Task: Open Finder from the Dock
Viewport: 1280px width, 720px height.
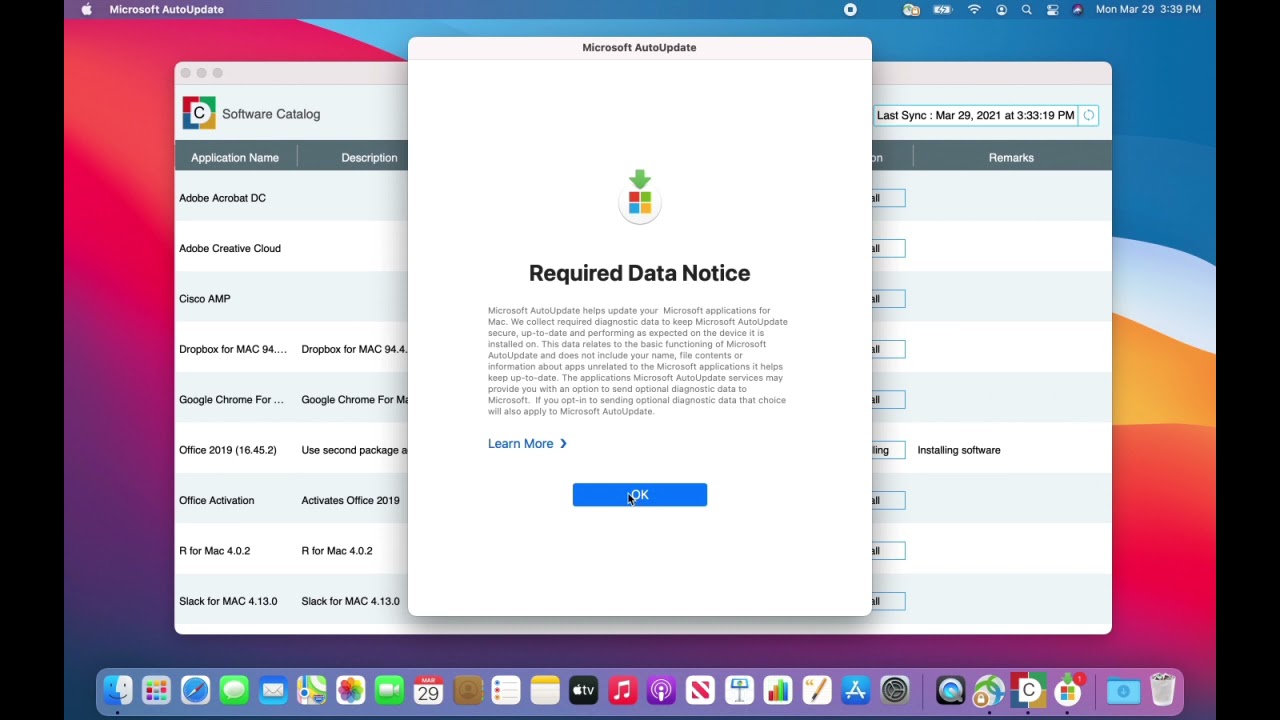Action: point(118,690)
